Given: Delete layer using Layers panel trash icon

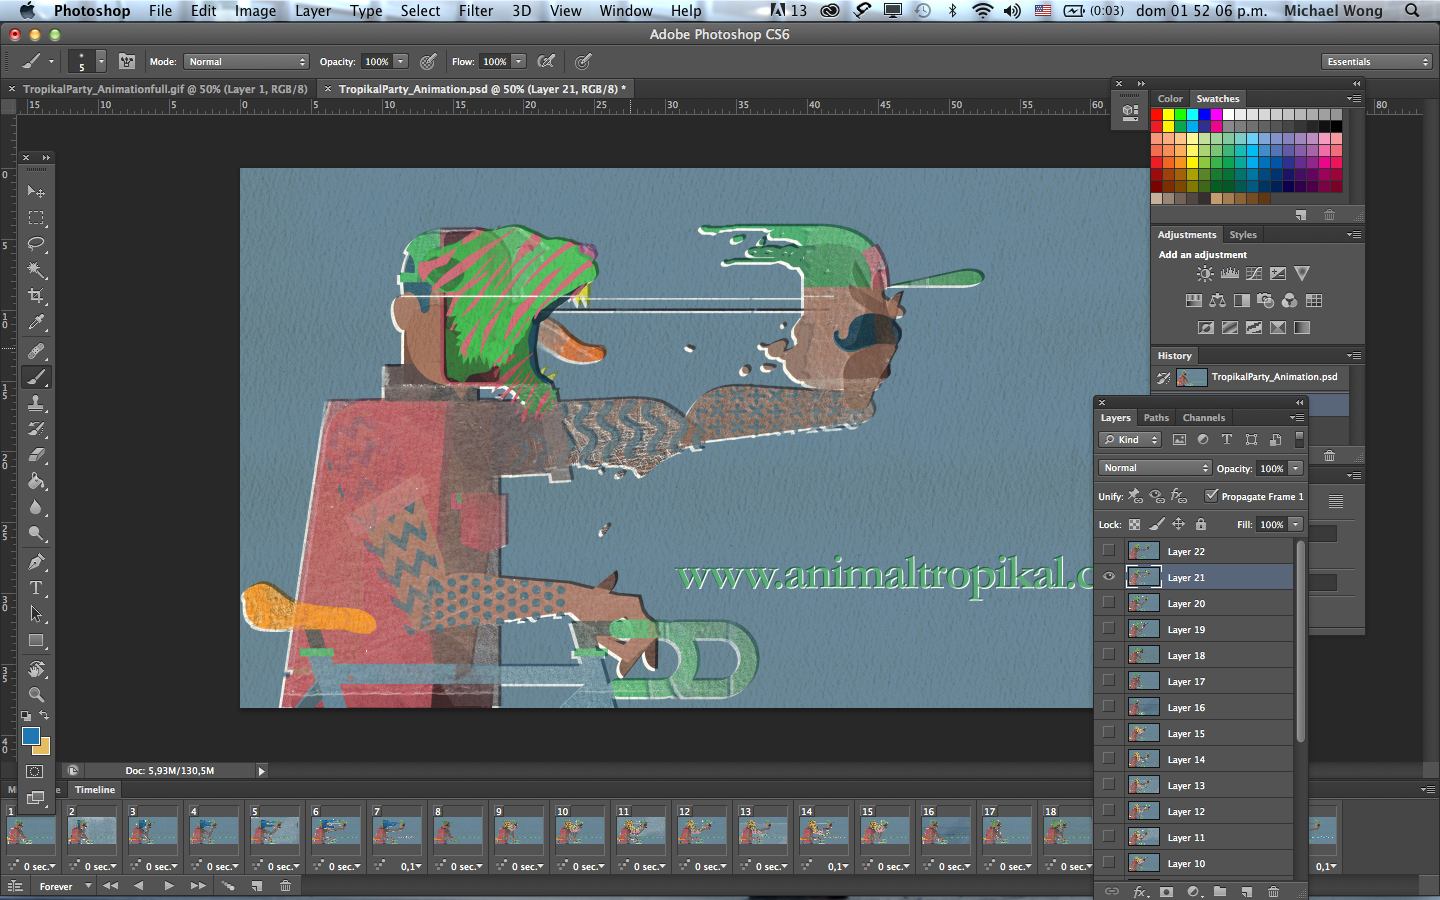Looking at the screenshot, I should coord(1273,891).
